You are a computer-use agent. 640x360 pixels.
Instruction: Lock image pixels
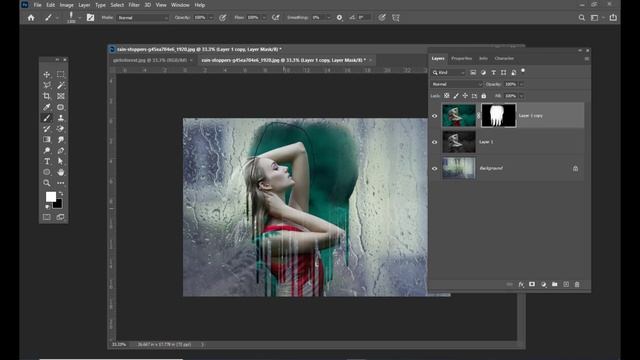[x=456, y=96]
